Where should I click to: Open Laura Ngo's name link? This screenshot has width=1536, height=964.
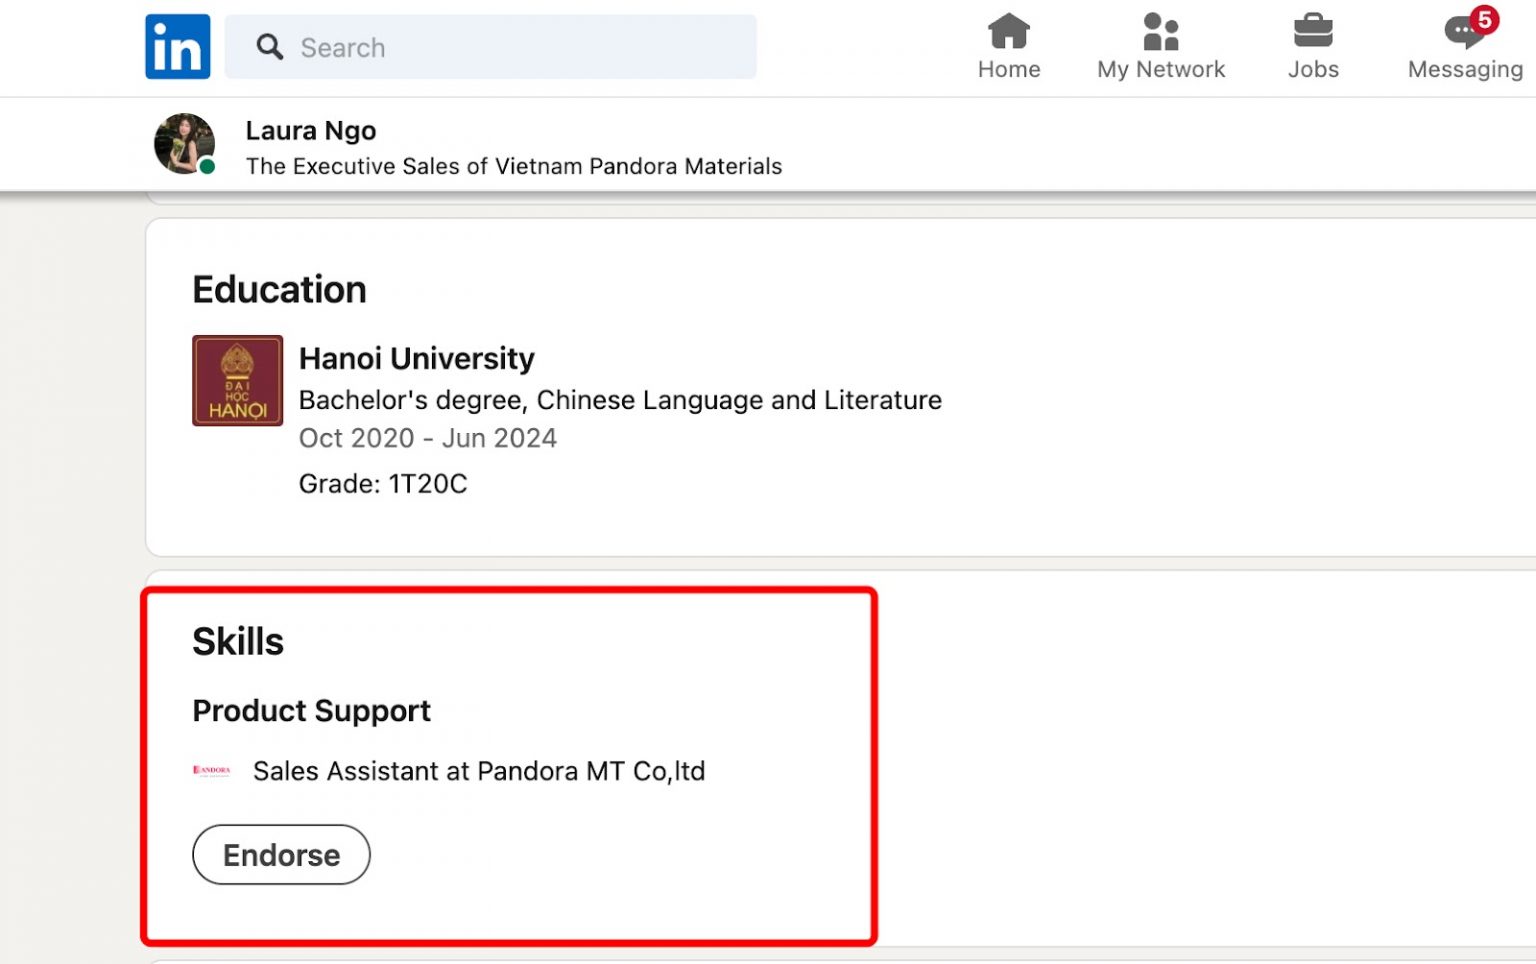pos(310,130)
